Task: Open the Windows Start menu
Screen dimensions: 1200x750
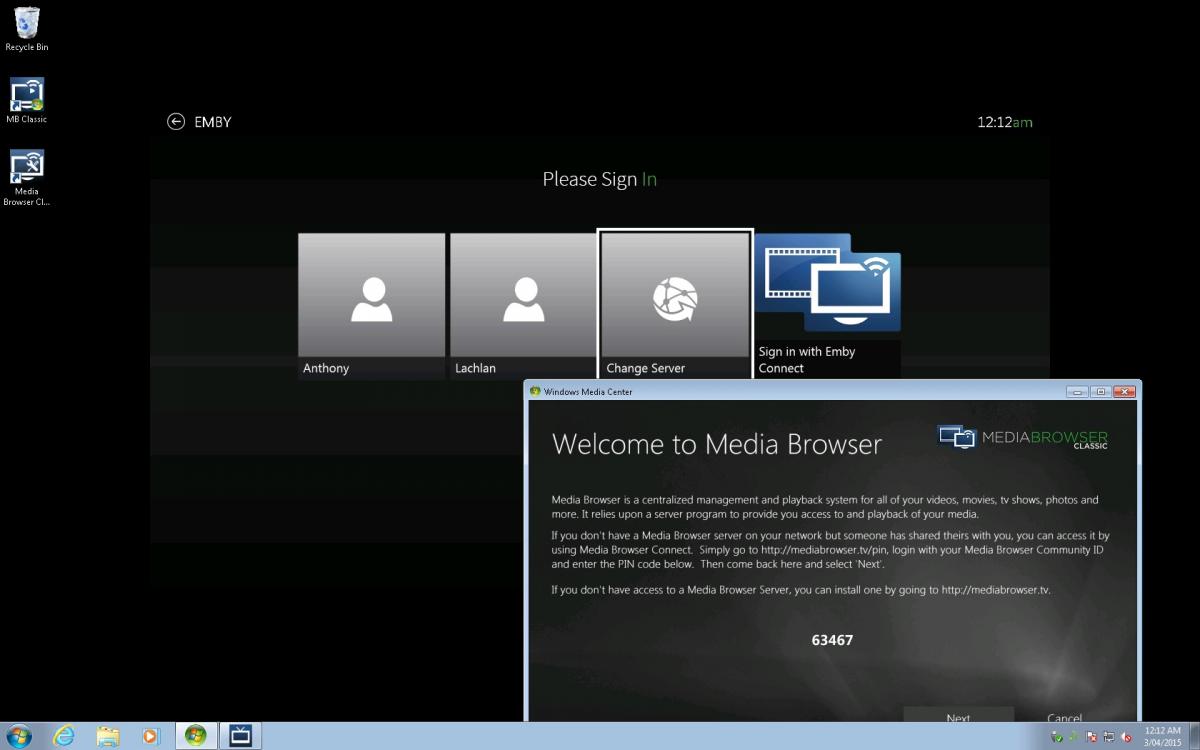Action: coord(18,736)
